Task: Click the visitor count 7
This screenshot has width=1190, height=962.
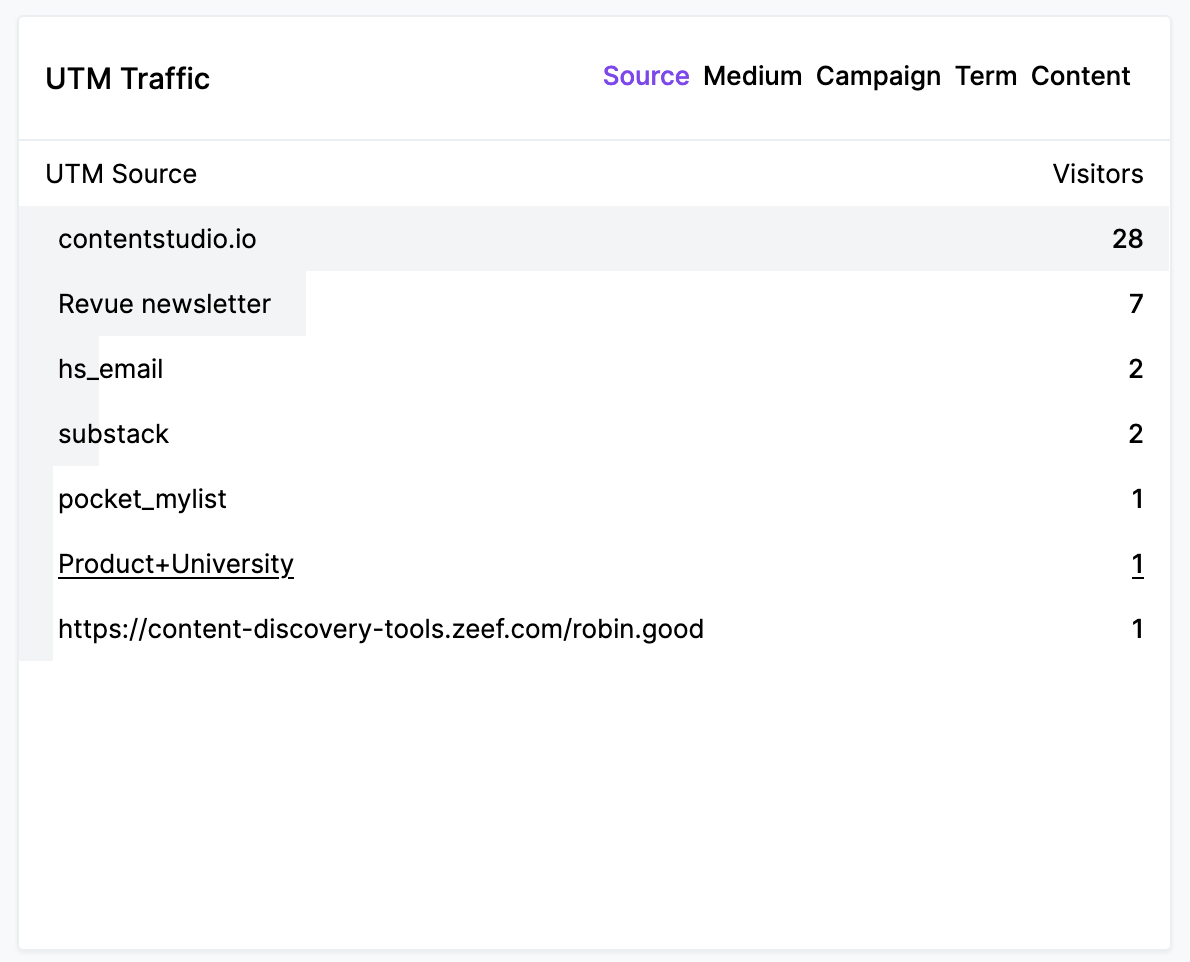Action: tap(1135, 304)
